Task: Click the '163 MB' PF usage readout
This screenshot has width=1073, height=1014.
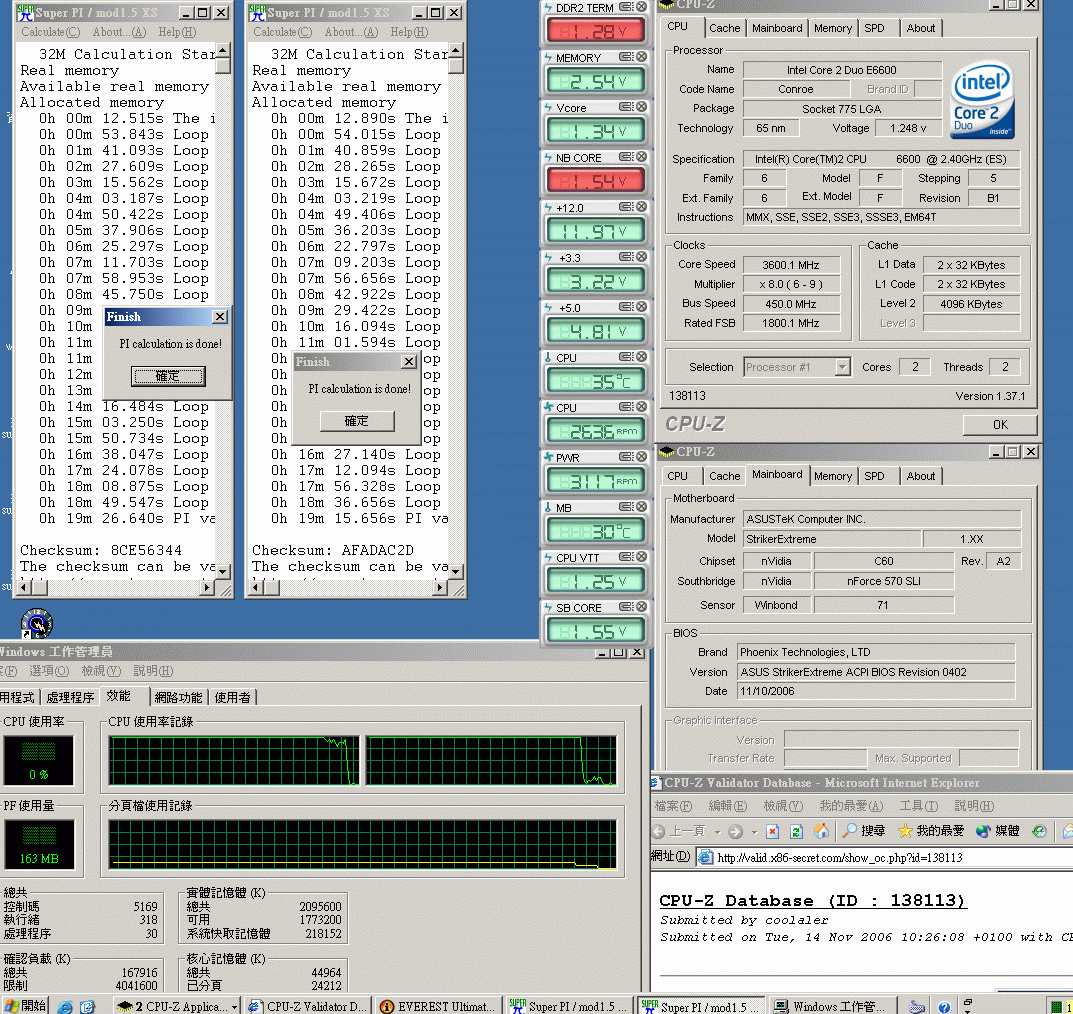Action: (x=39, y=859)
